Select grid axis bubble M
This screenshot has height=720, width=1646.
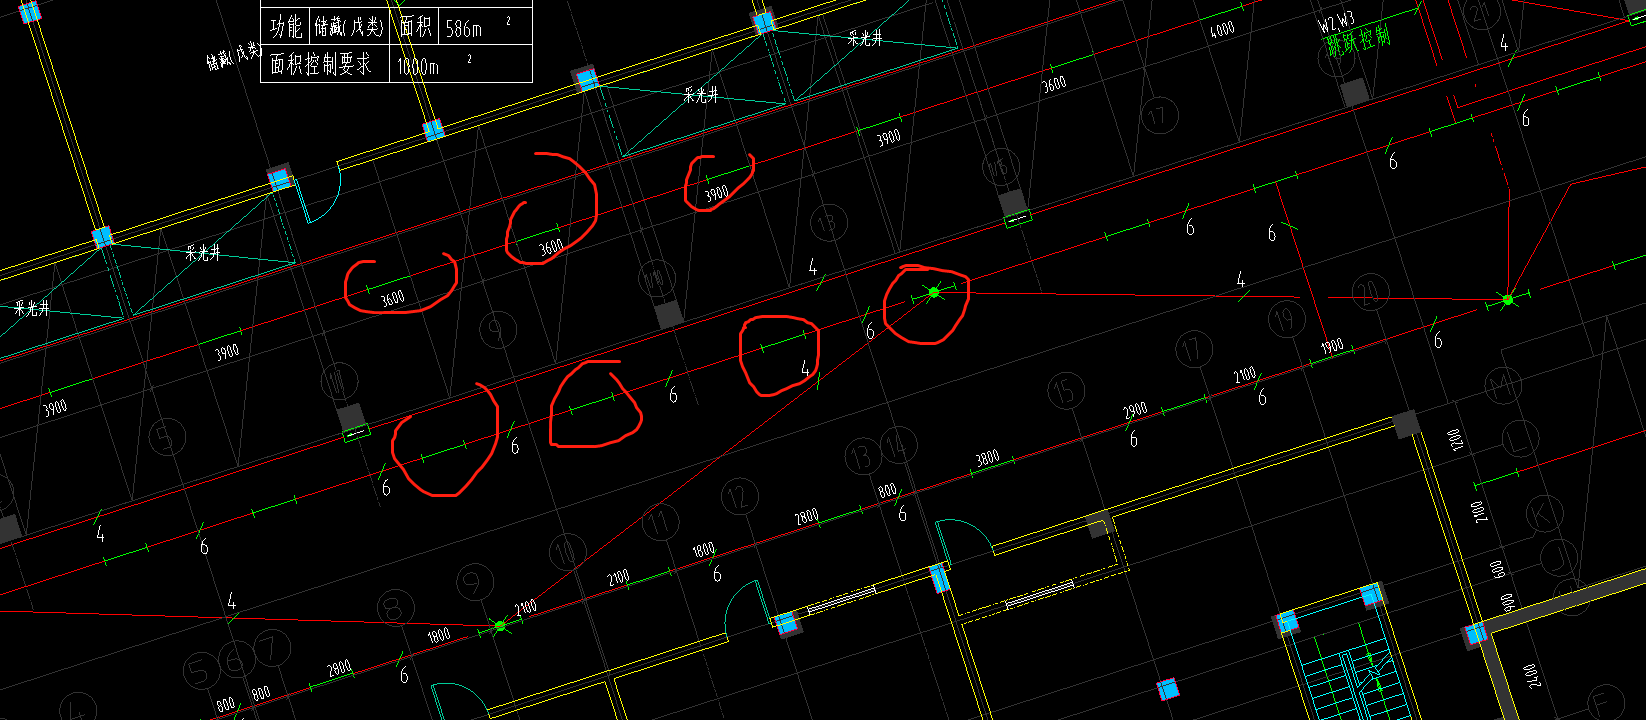(1501, 385)
